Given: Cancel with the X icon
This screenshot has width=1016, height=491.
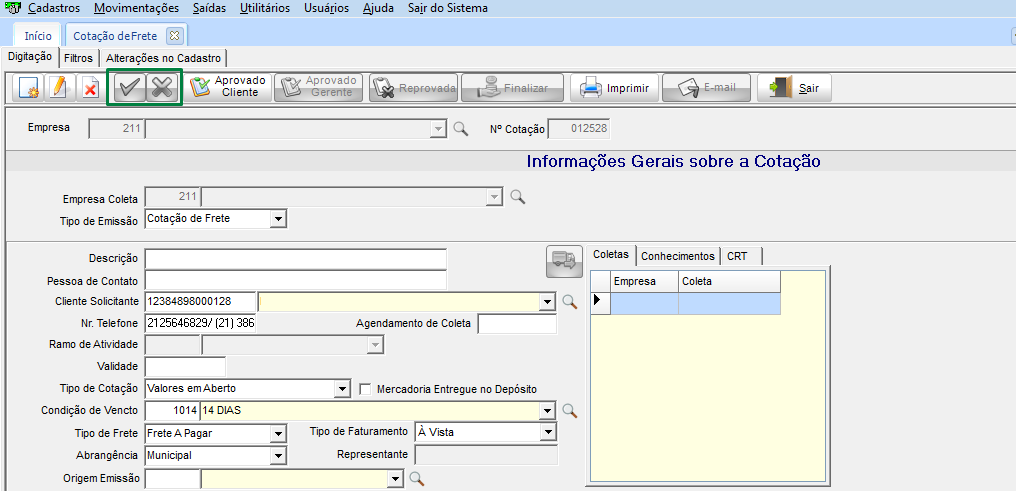Looking at the screenshot, I should [x=161, y=88].
